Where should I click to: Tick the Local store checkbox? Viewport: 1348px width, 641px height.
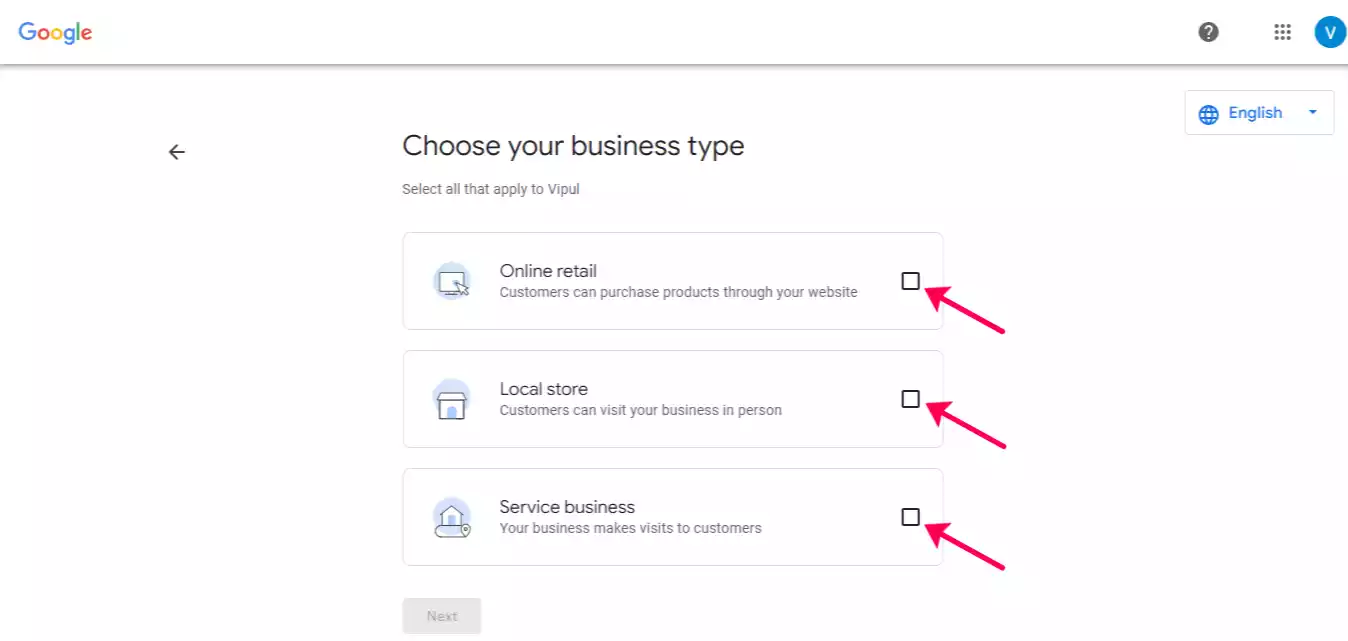[x=910, y=399]
